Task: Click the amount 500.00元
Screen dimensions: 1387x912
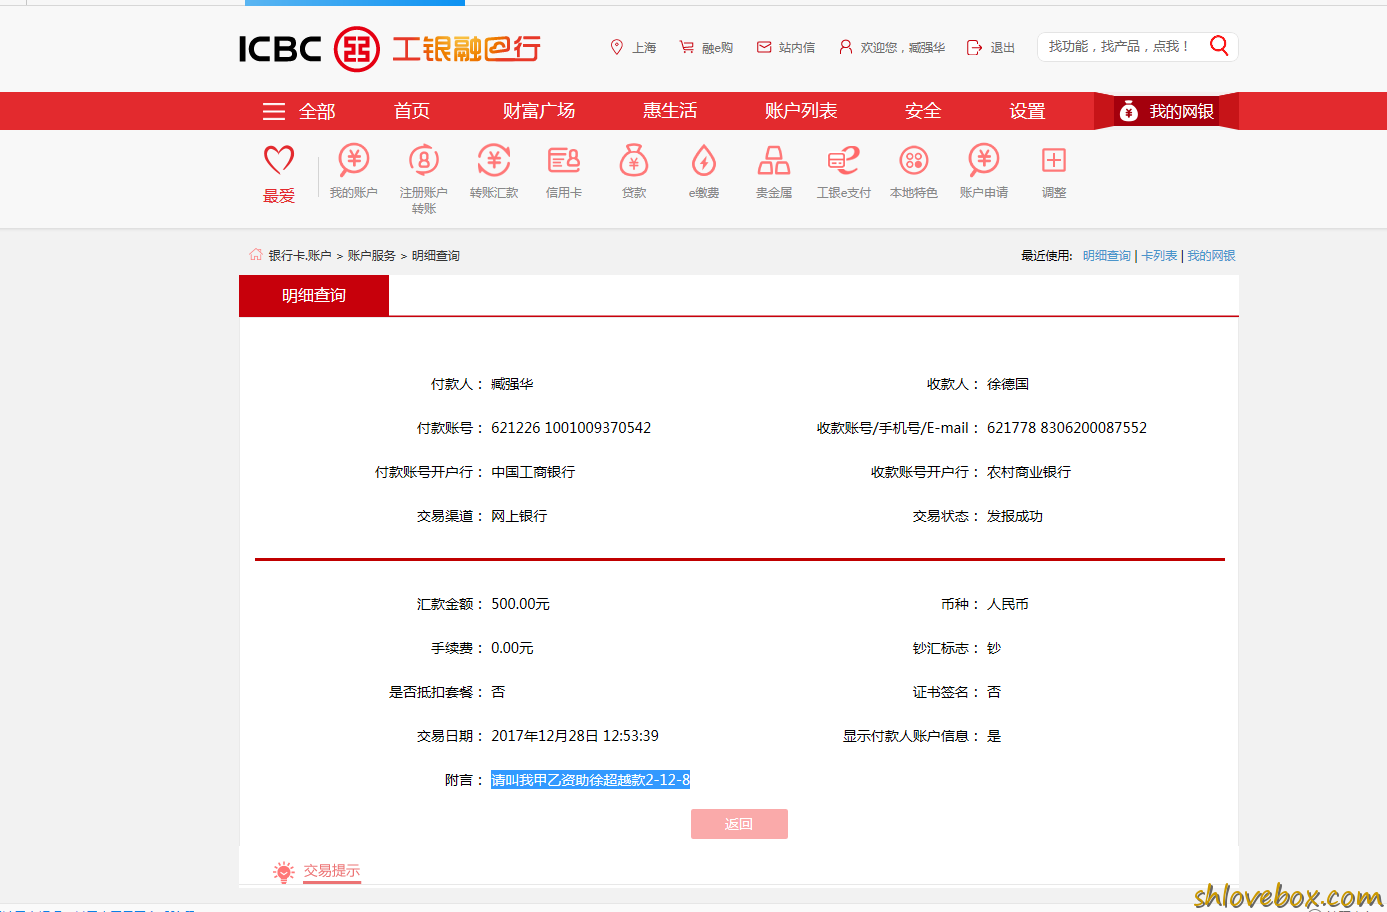Action: pos(520,604)
